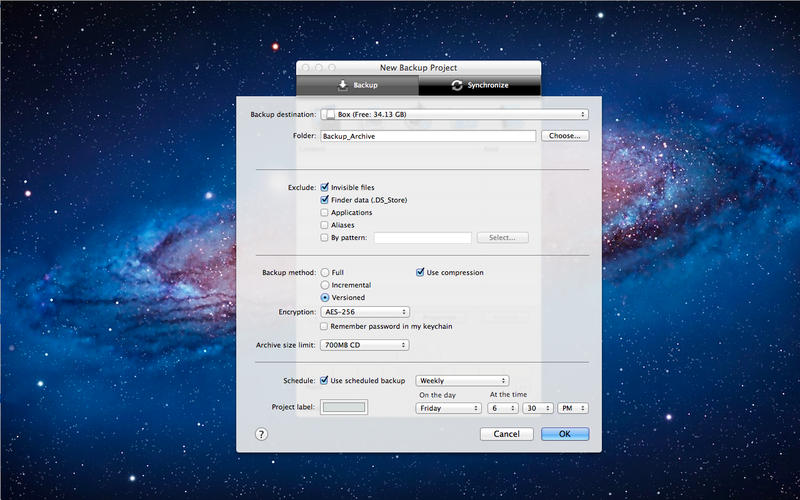800x500 pixels.
Task: Open the minutes dropdown showing 30
Action: click(538, 408)
